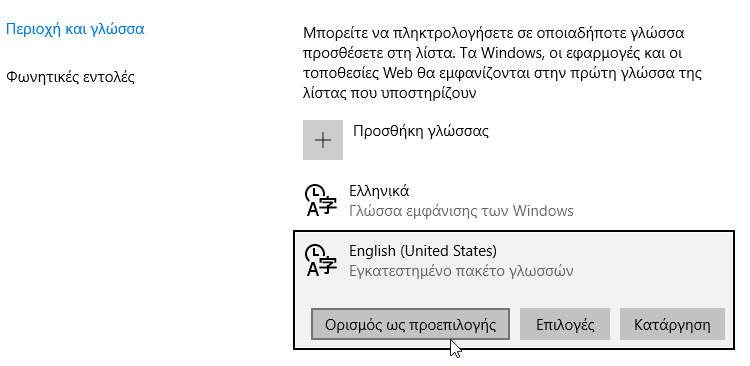Remove English using the Κατάργηση button

pyautogui.click(x=672, y=324)
